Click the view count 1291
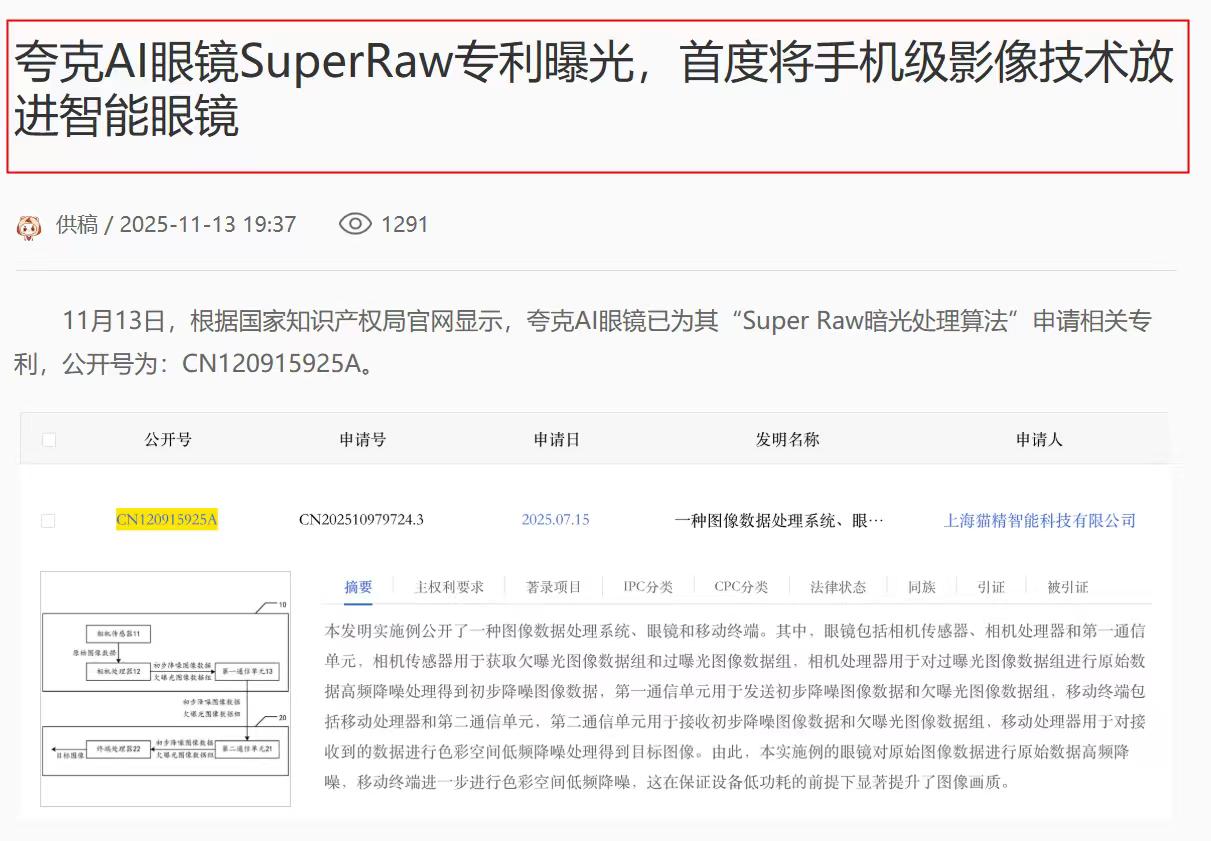 pos(405,224)
